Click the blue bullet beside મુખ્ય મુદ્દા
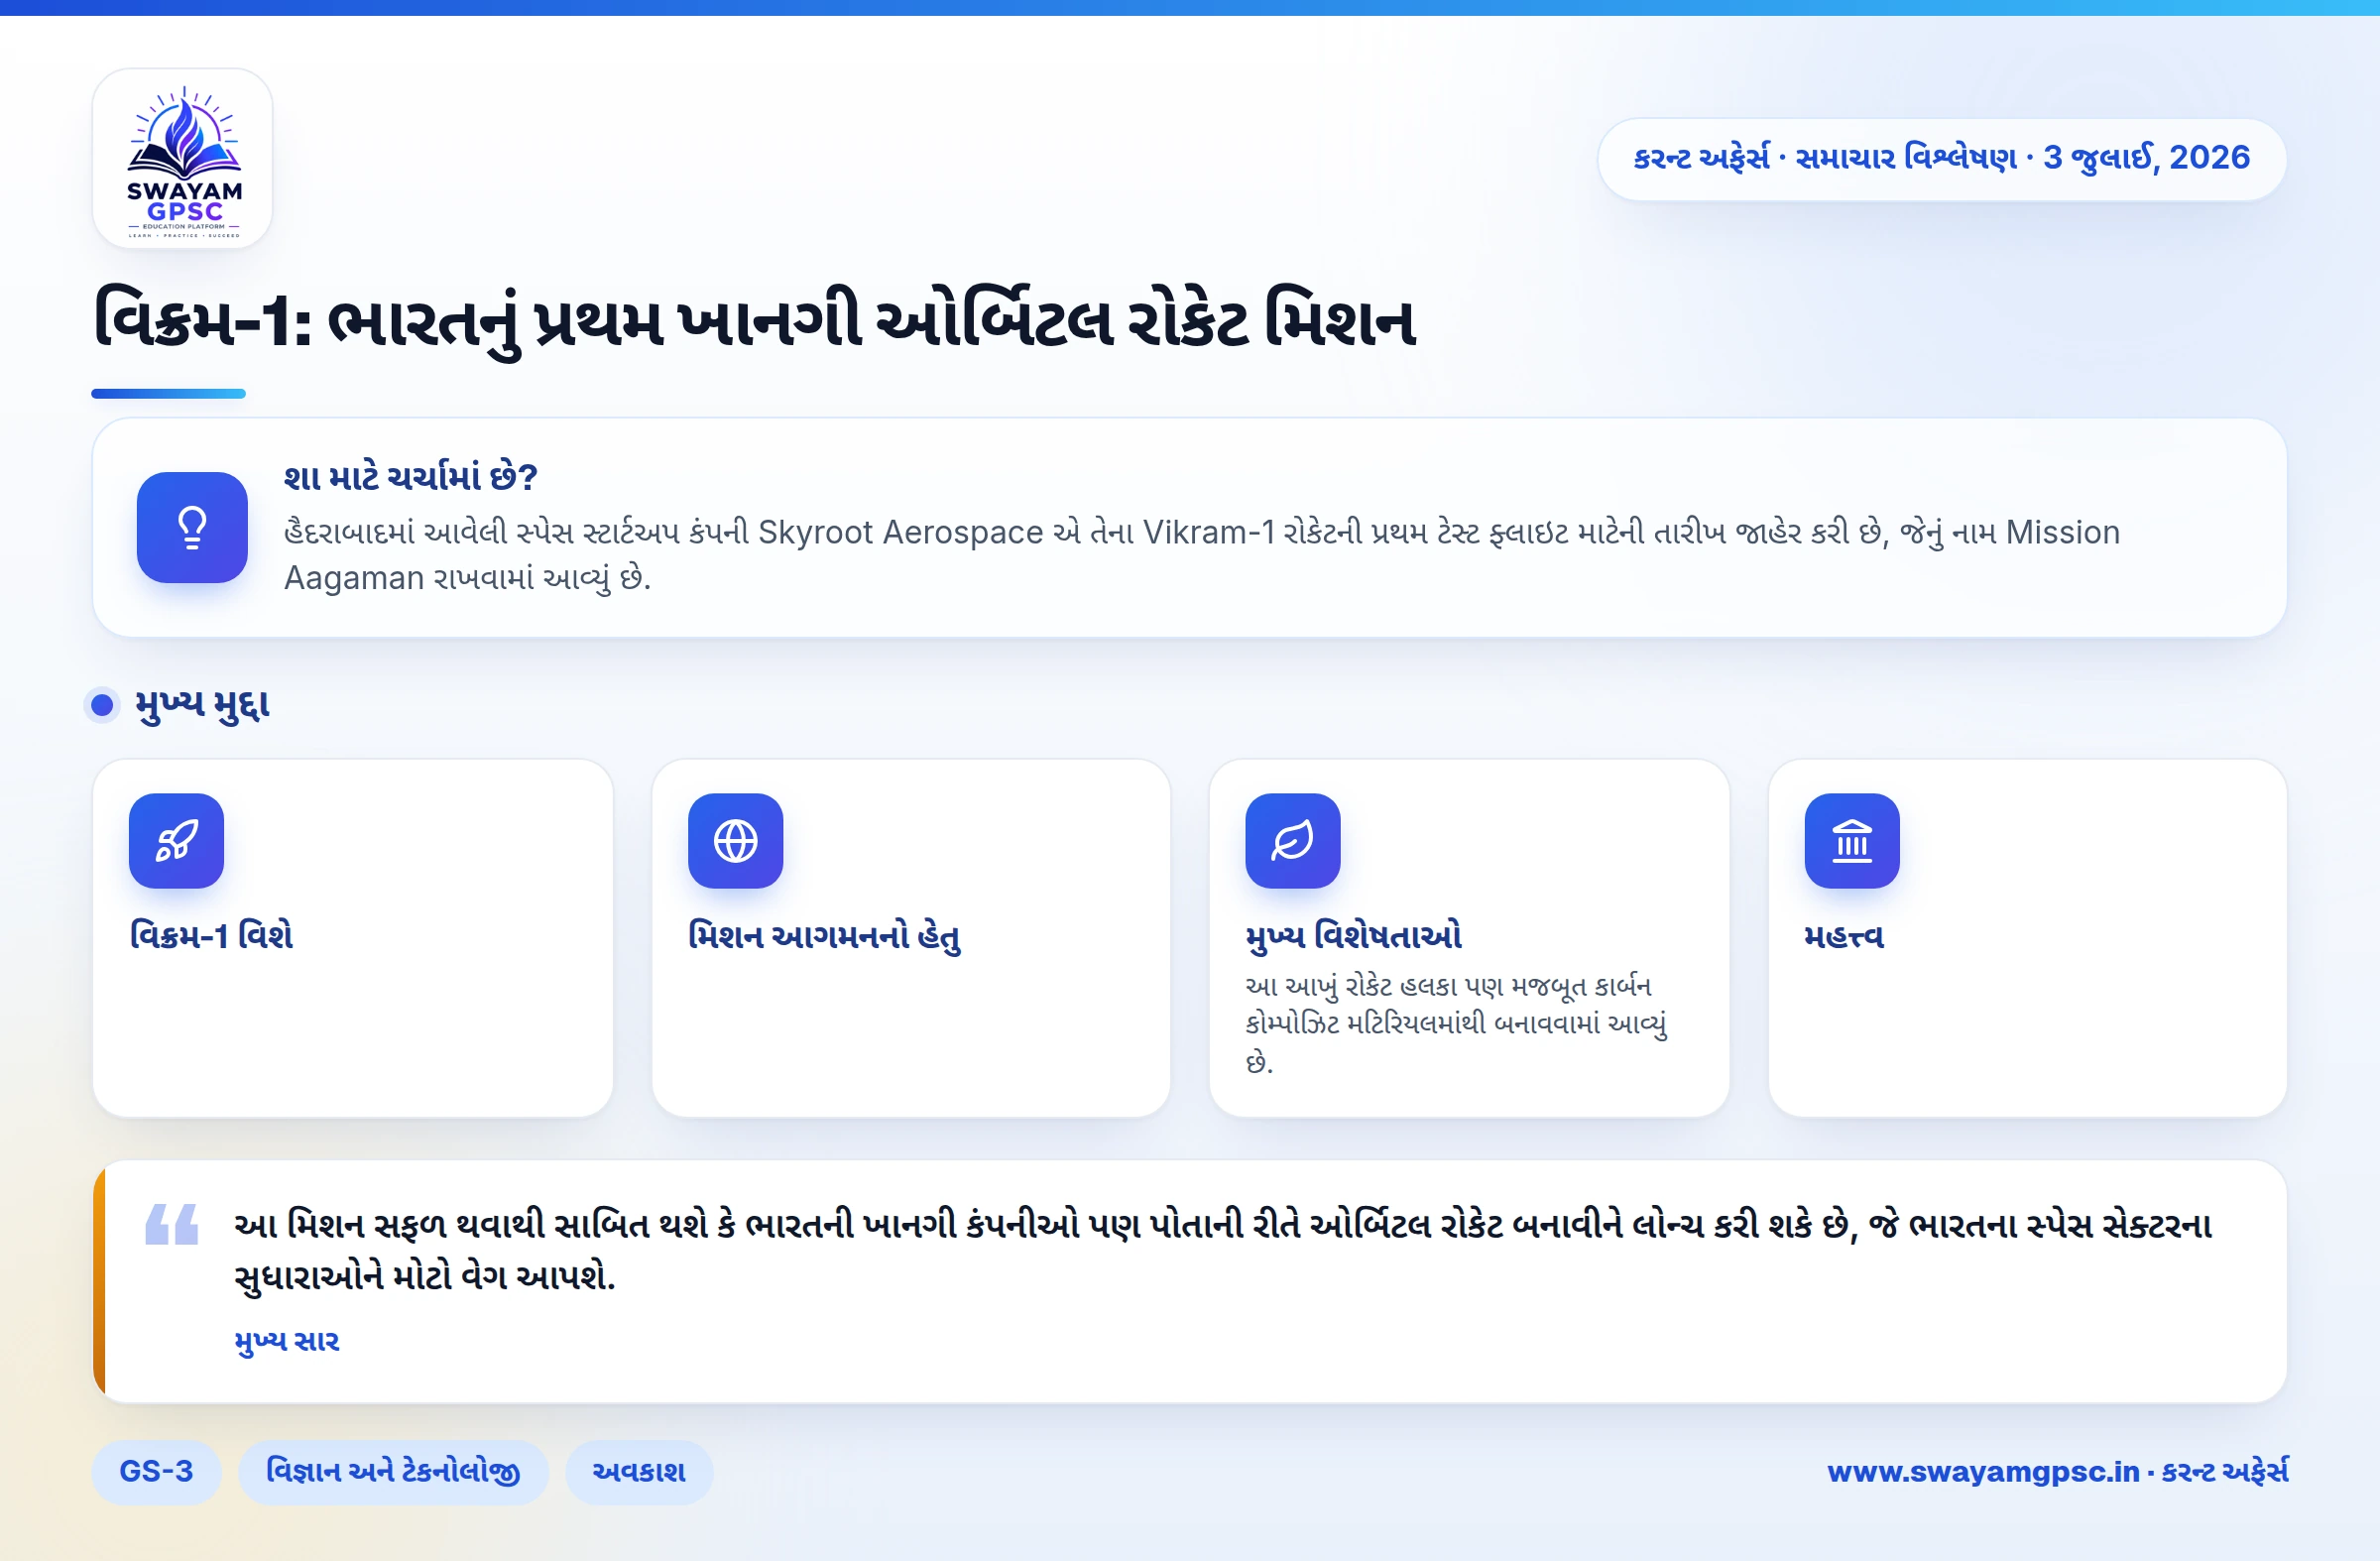 pos(102,705)
